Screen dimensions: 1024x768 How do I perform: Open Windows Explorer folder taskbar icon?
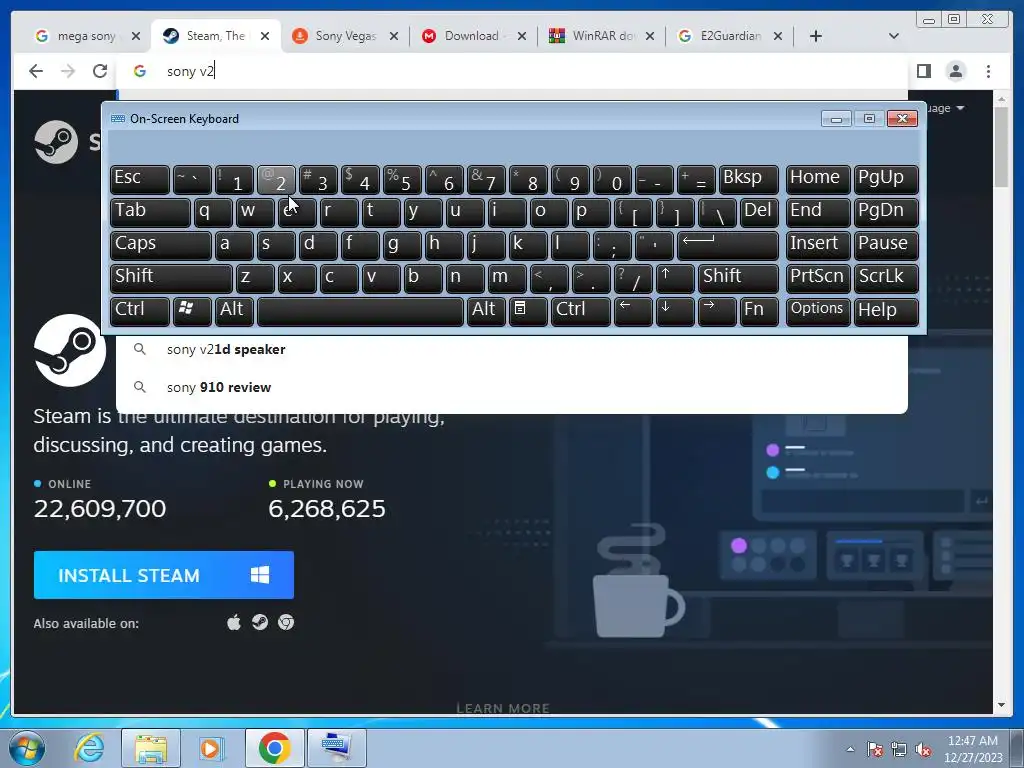[150, 748]
